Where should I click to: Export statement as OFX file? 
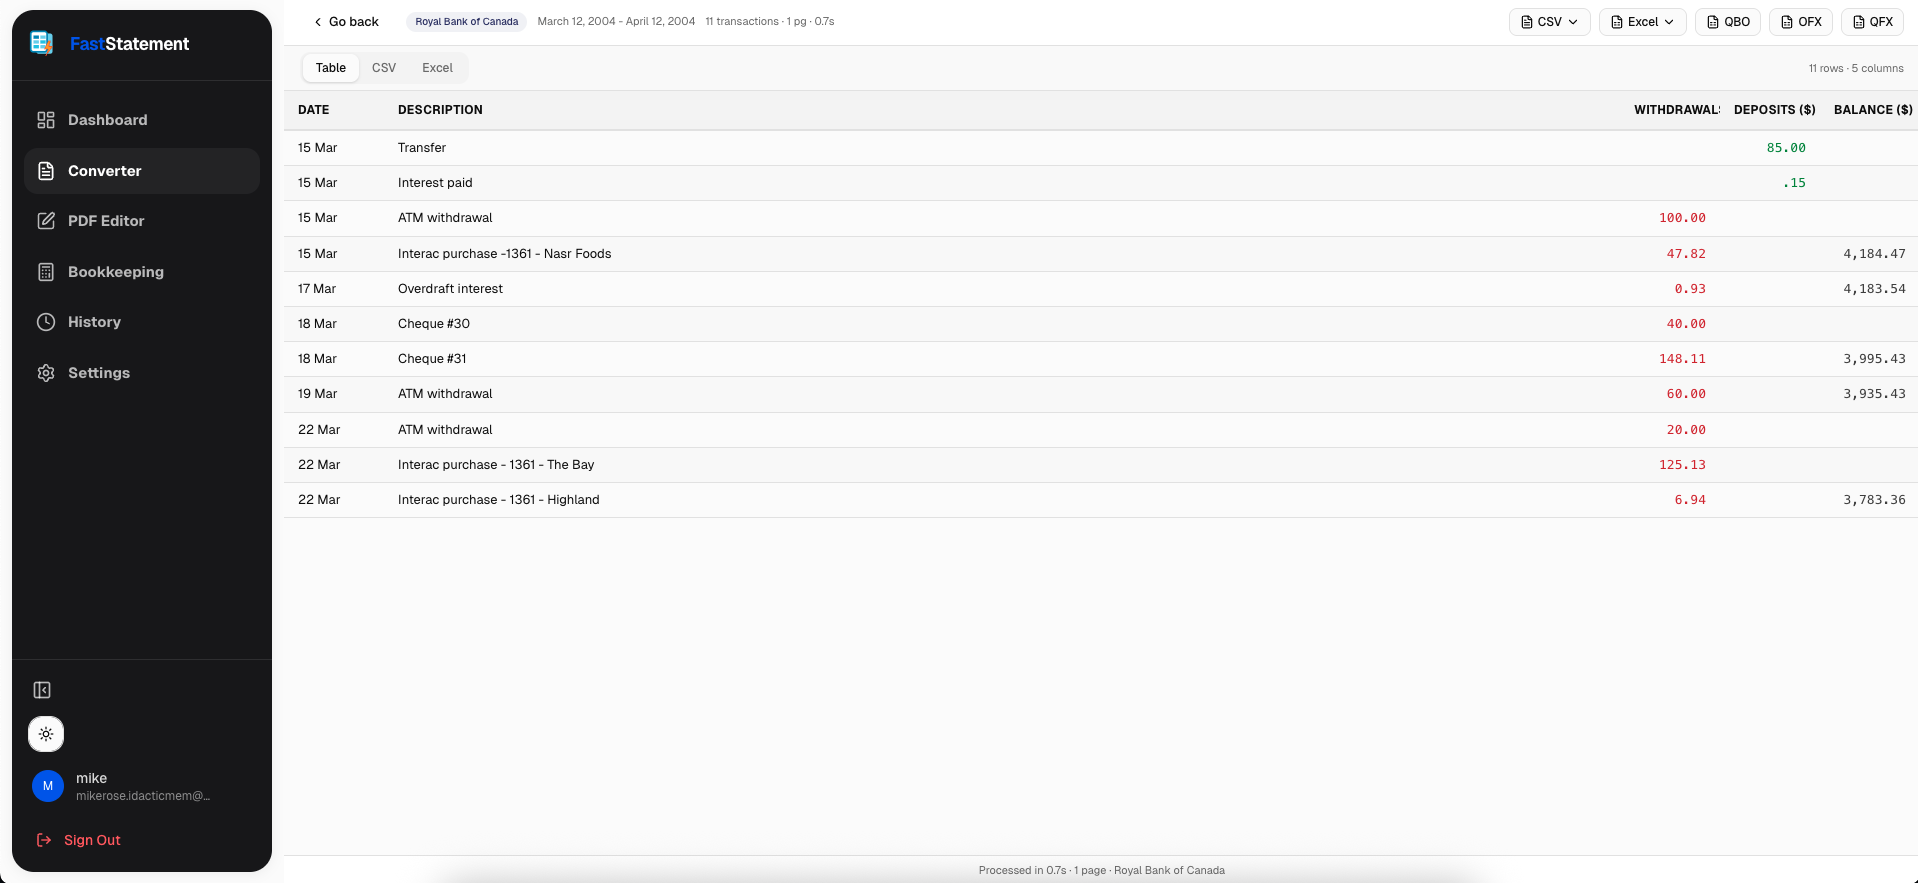[1801, 22]
